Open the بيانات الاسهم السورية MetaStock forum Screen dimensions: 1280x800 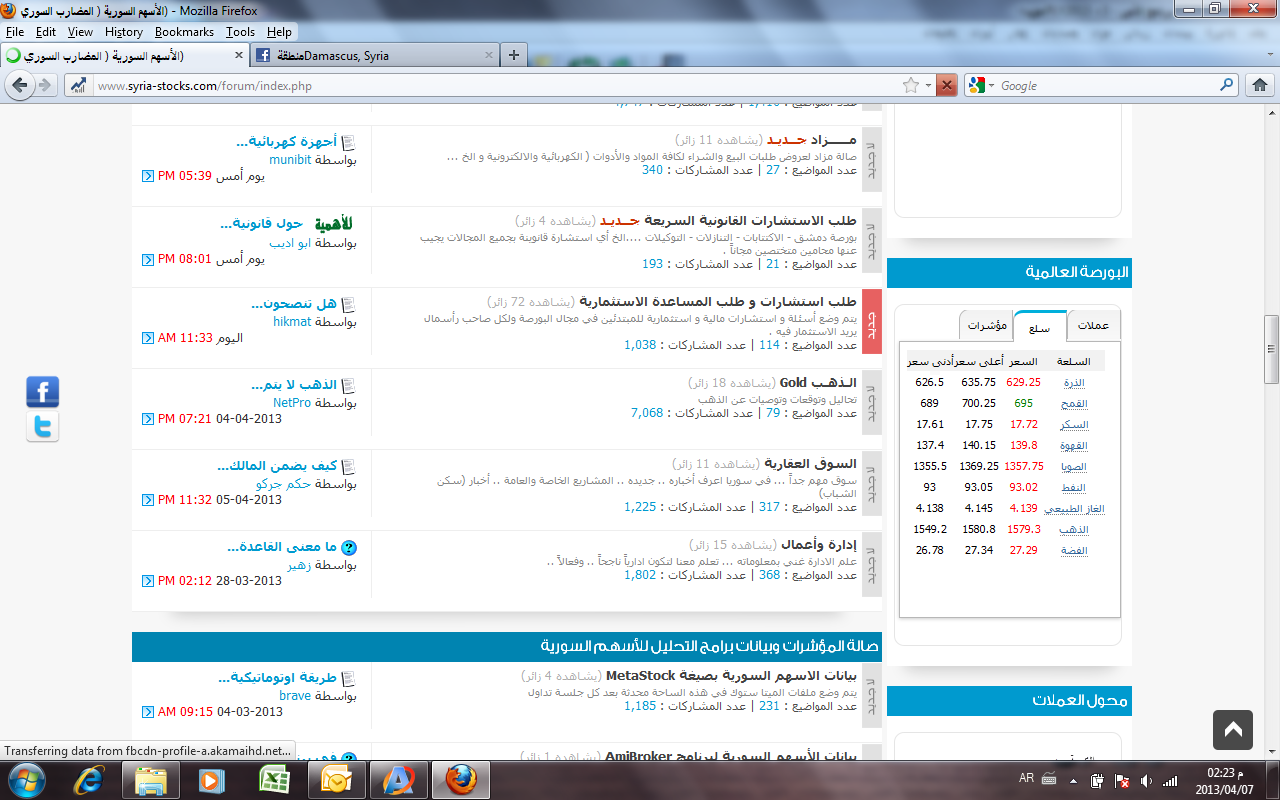732,675
